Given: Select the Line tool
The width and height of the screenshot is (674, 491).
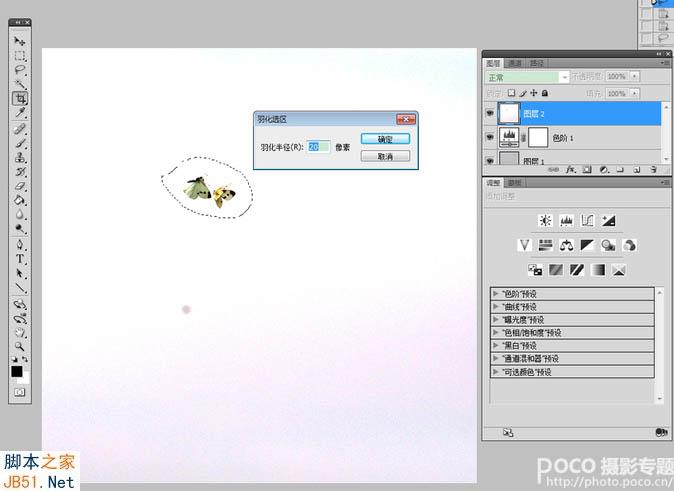Looking at the screenshot, I should [20, 288].
